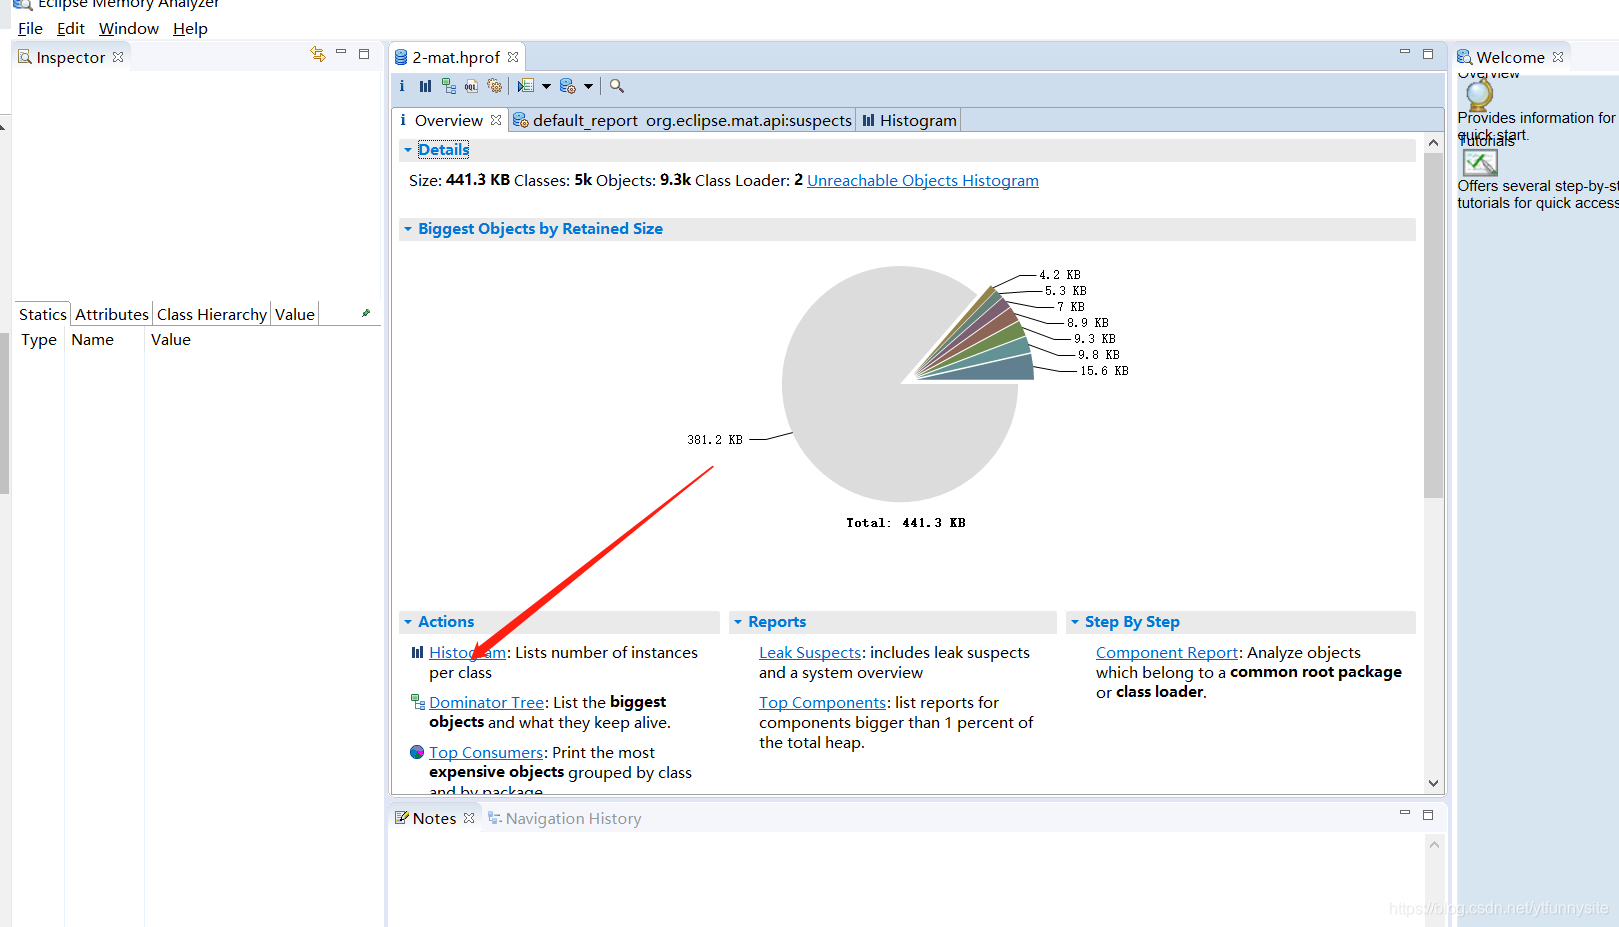Open thread overview gear icon in toolbar

coord(494,86)
